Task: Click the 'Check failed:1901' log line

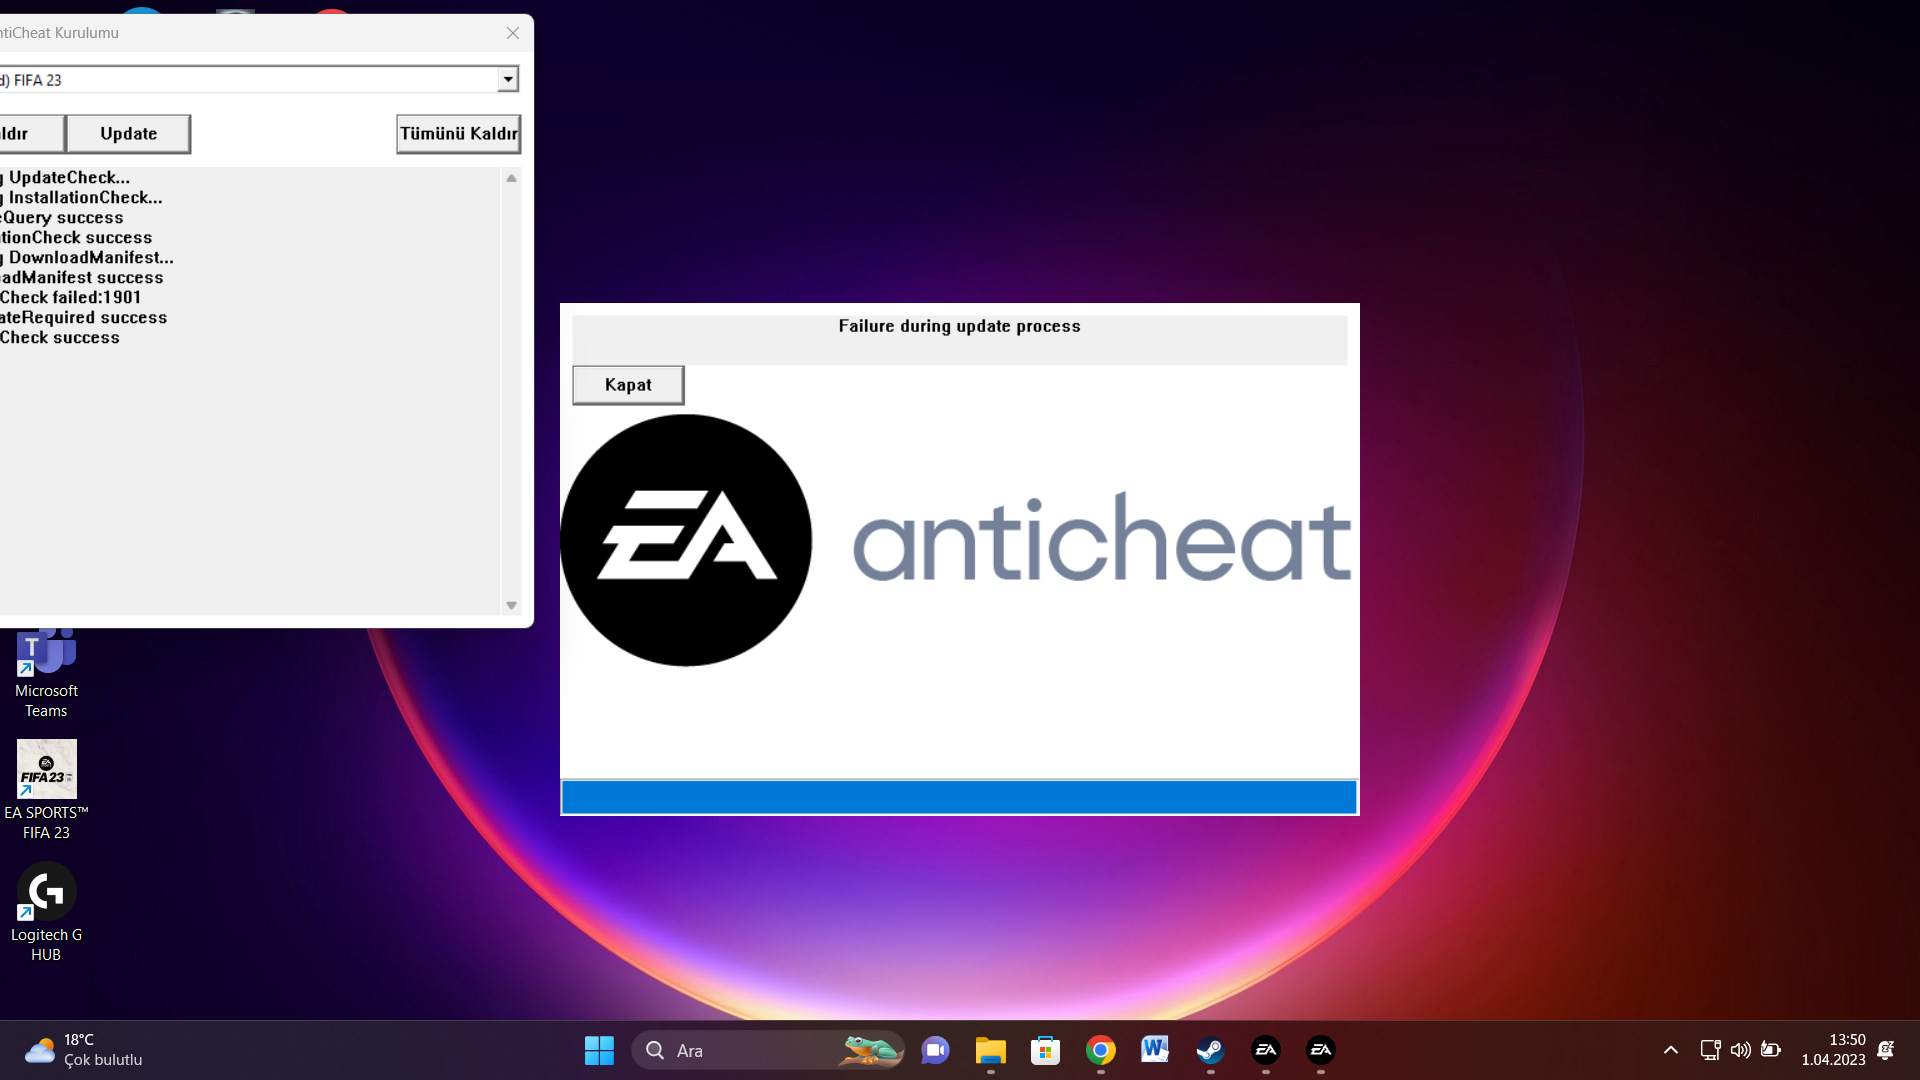Action: 70,298
